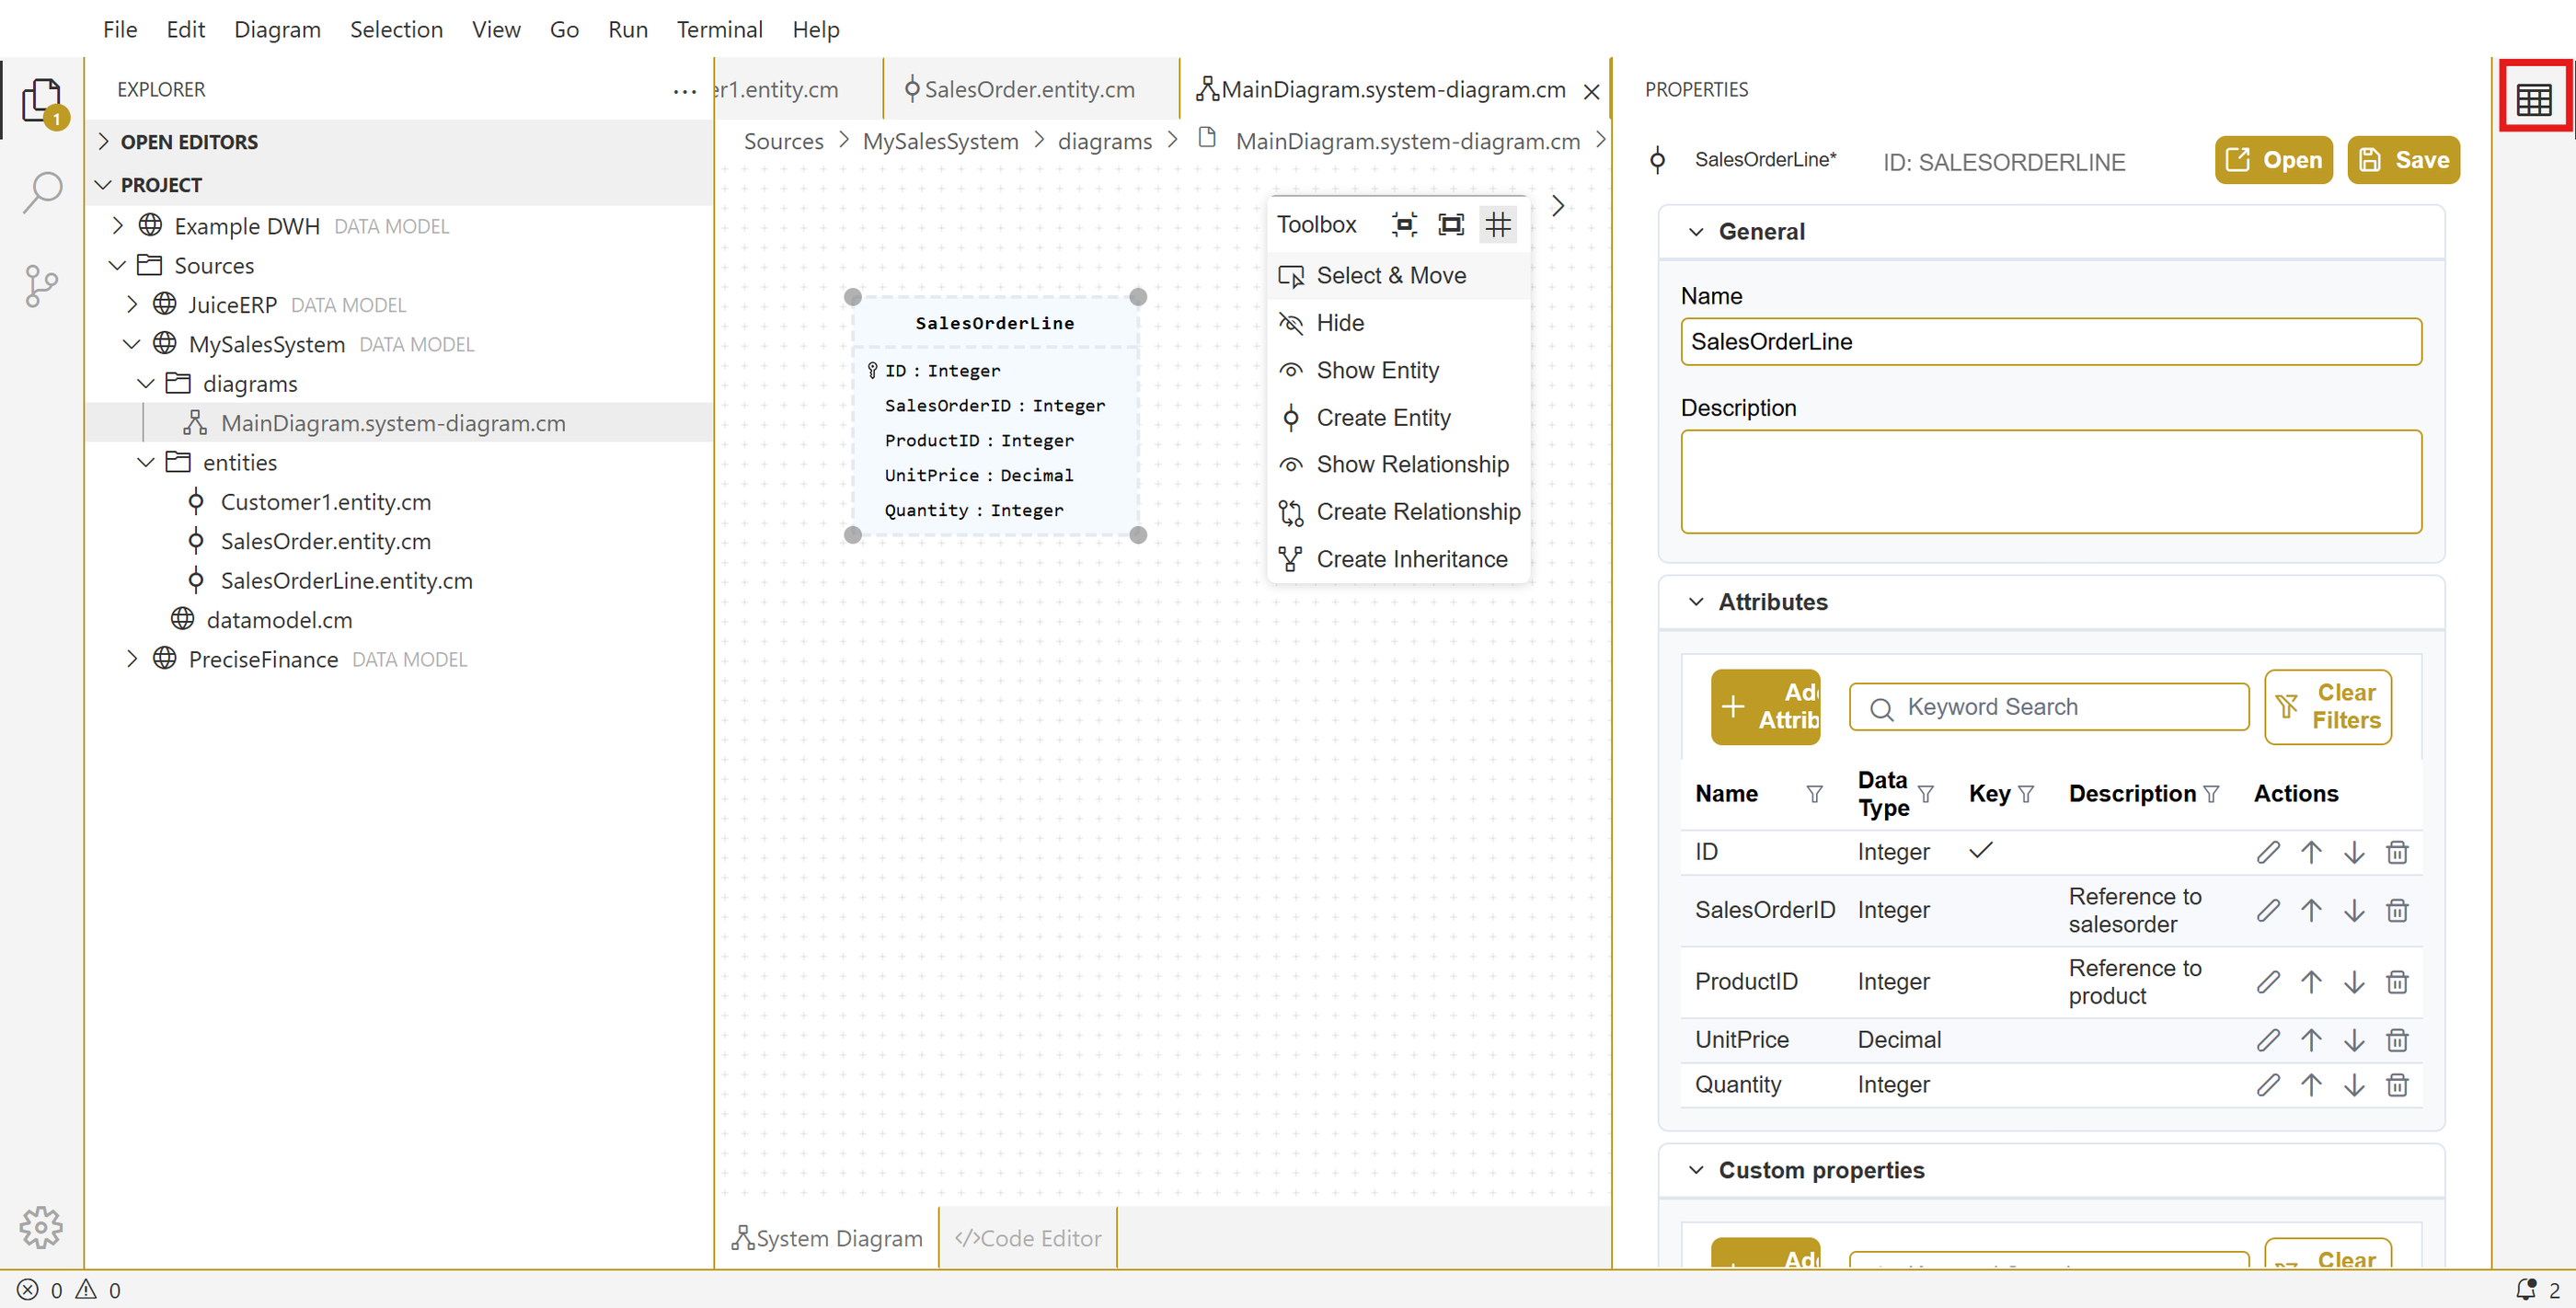This screenshot has height=1308, width=2576.
Task: Click the Save button
Action: pos(2402,160)
